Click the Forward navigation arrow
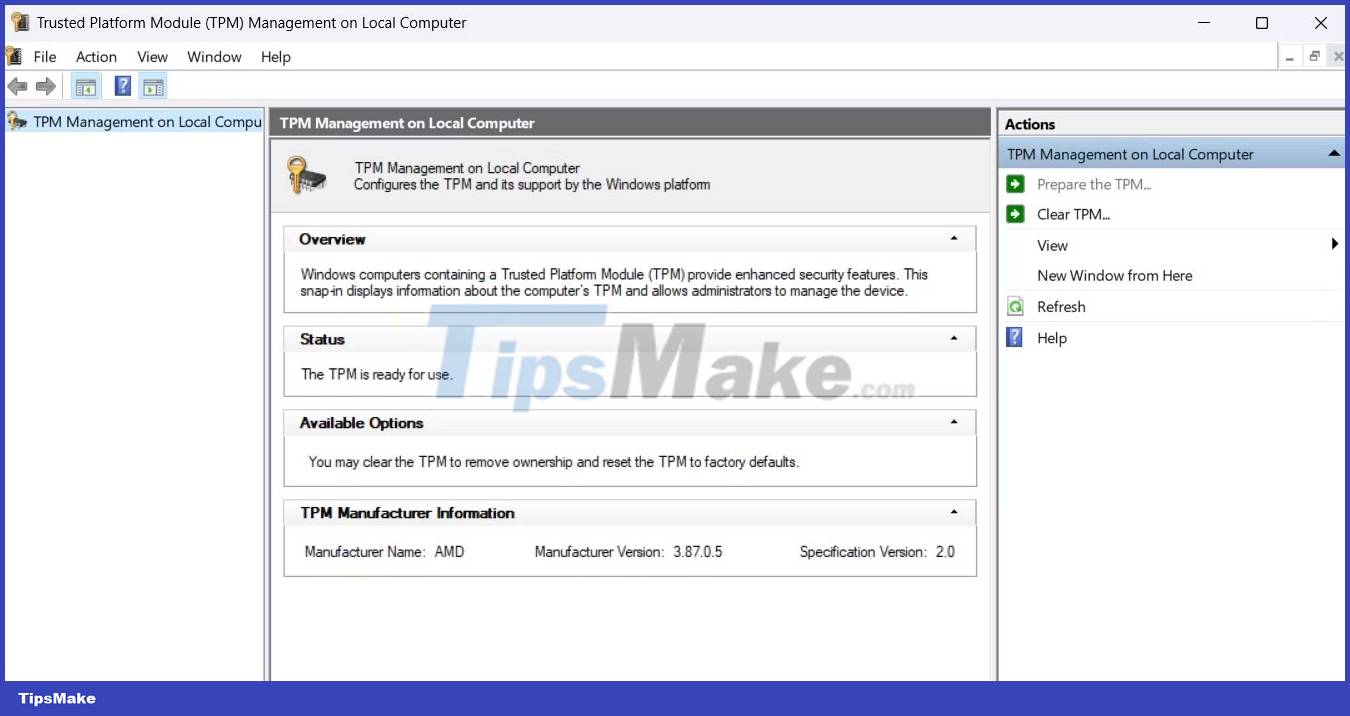Screen dimensions: 1350x716 click(x=45, y=86)
